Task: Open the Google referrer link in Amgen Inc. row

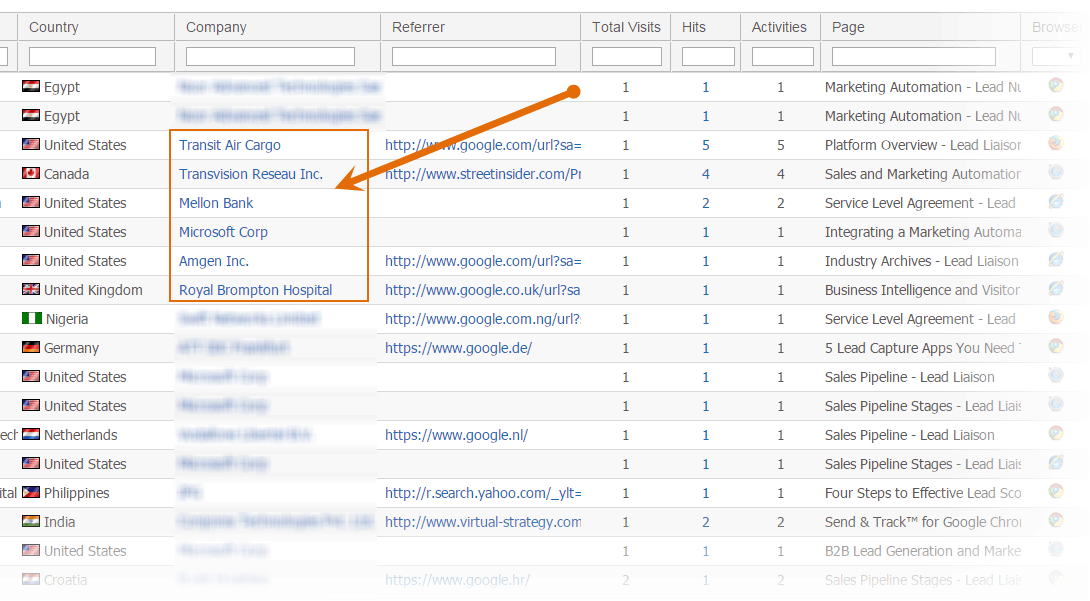Action: [483, 261]
